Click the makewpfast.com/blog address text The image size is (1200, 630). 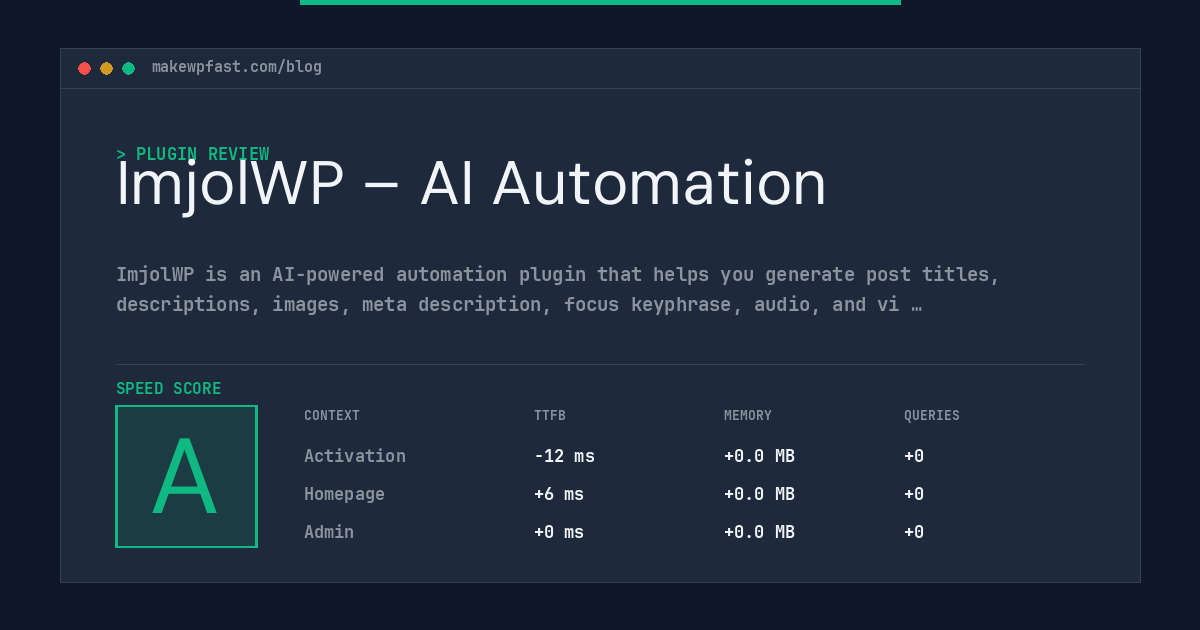point(237,67)
